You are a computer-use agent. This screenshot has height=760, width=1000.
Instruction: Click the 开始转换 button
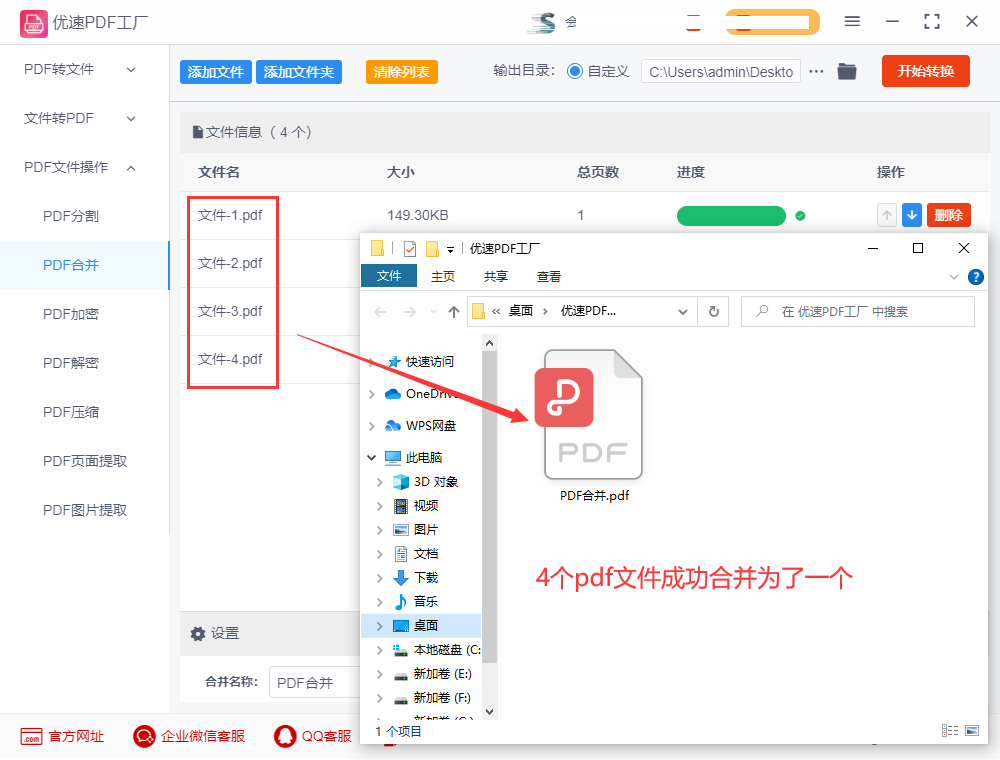(x=925, y=71)
